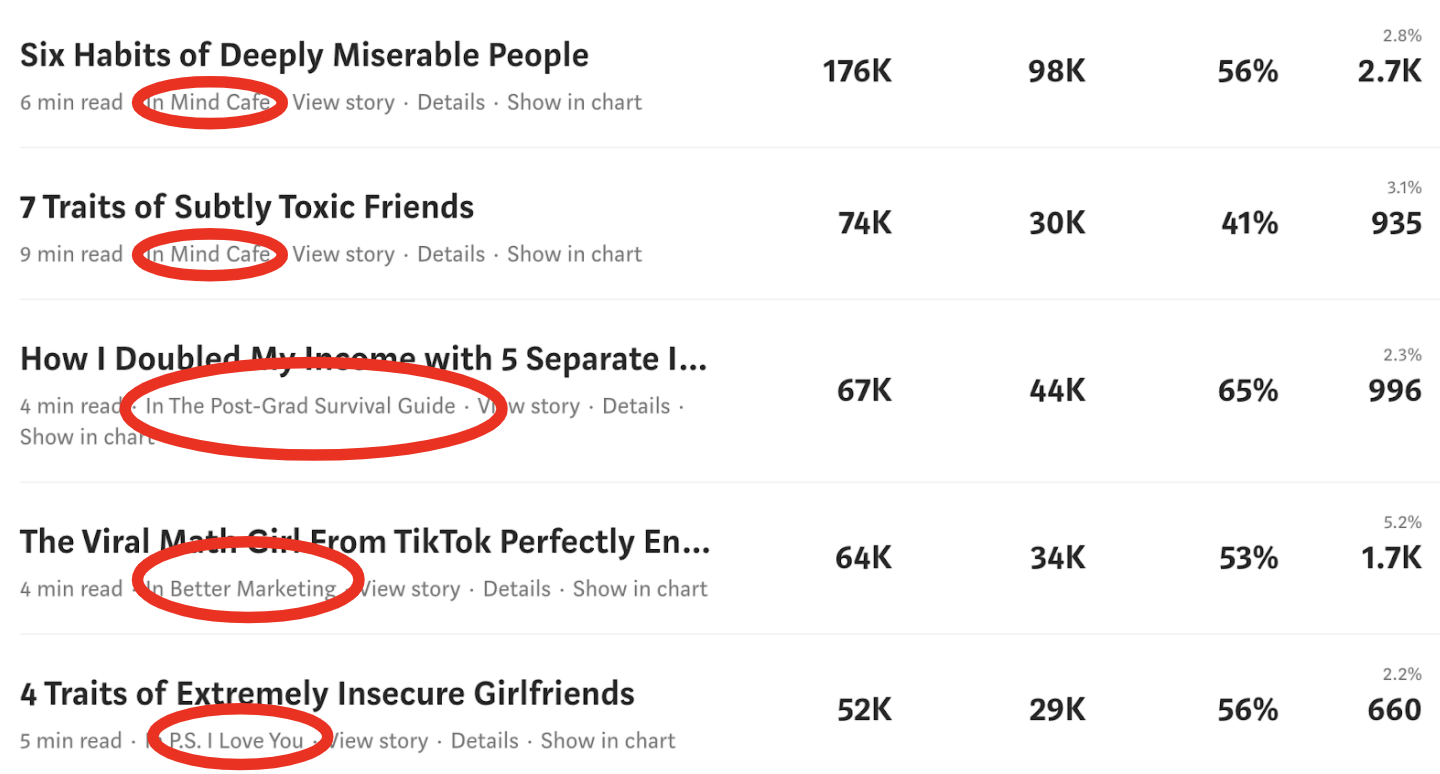This screenshot has height=774, width=1440.
Task: Open the Six Habits of Deeply Miserable People story title
Action: pyautogui.click(x=304, y=56)
